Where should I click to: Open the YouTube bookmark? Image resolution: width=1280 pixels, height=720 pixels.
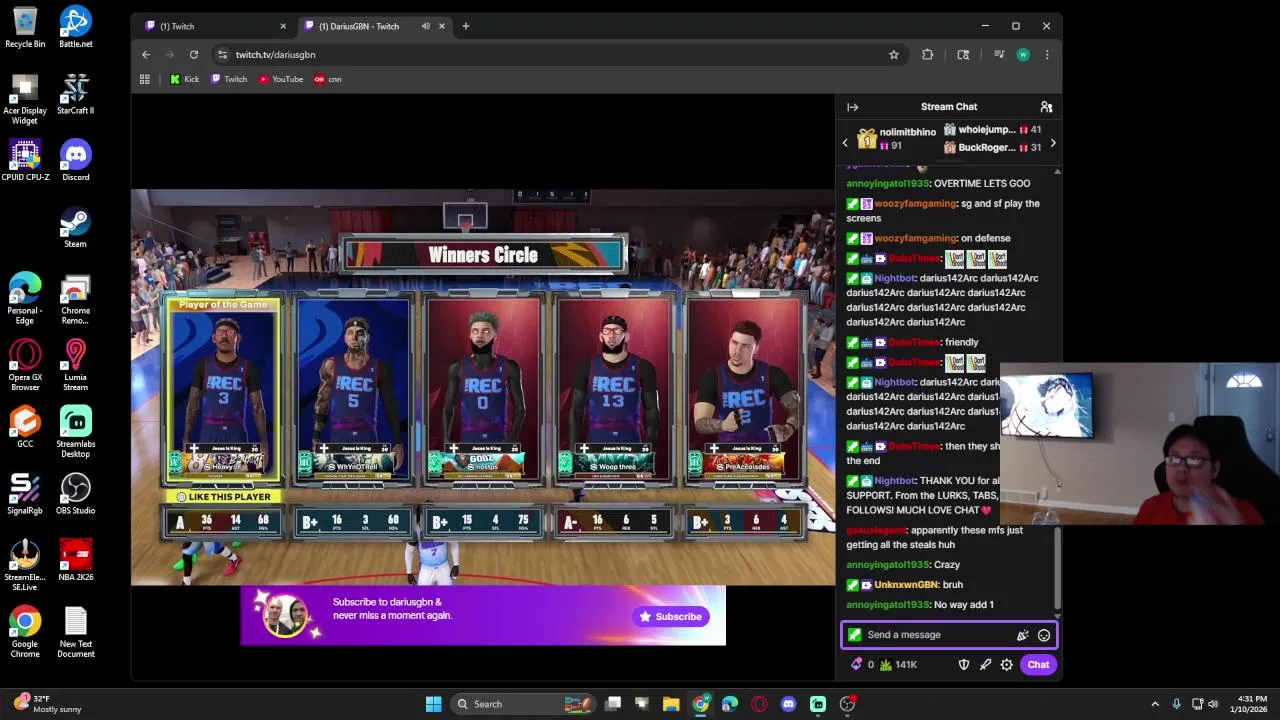pyautogui.click(x=281, y=79)
